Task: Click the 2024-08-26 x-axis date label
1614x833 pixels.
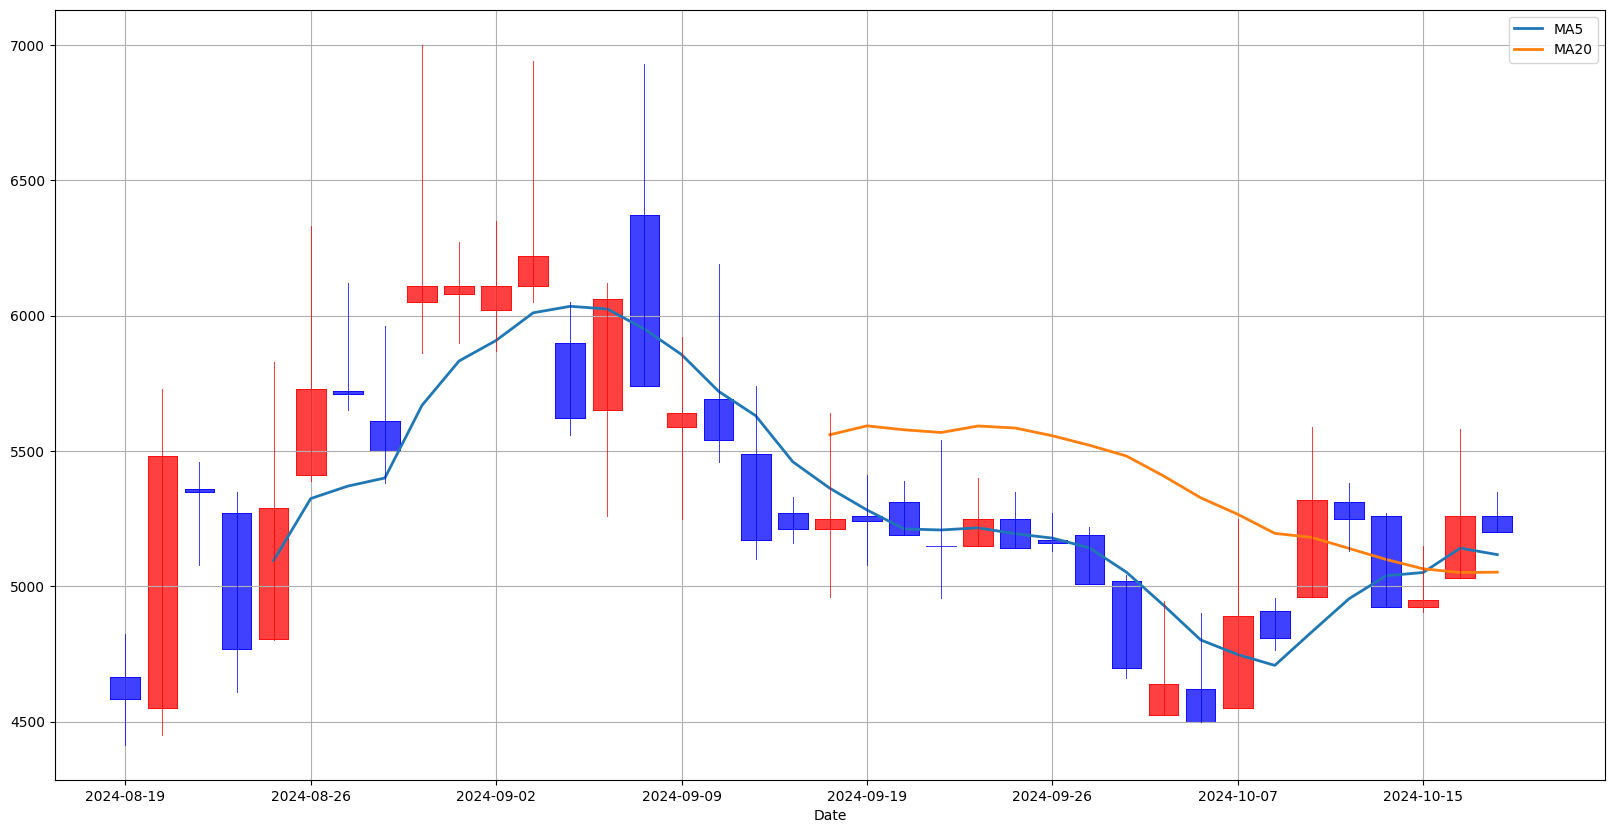Action: pyautogui.click(x=311, y=797)
